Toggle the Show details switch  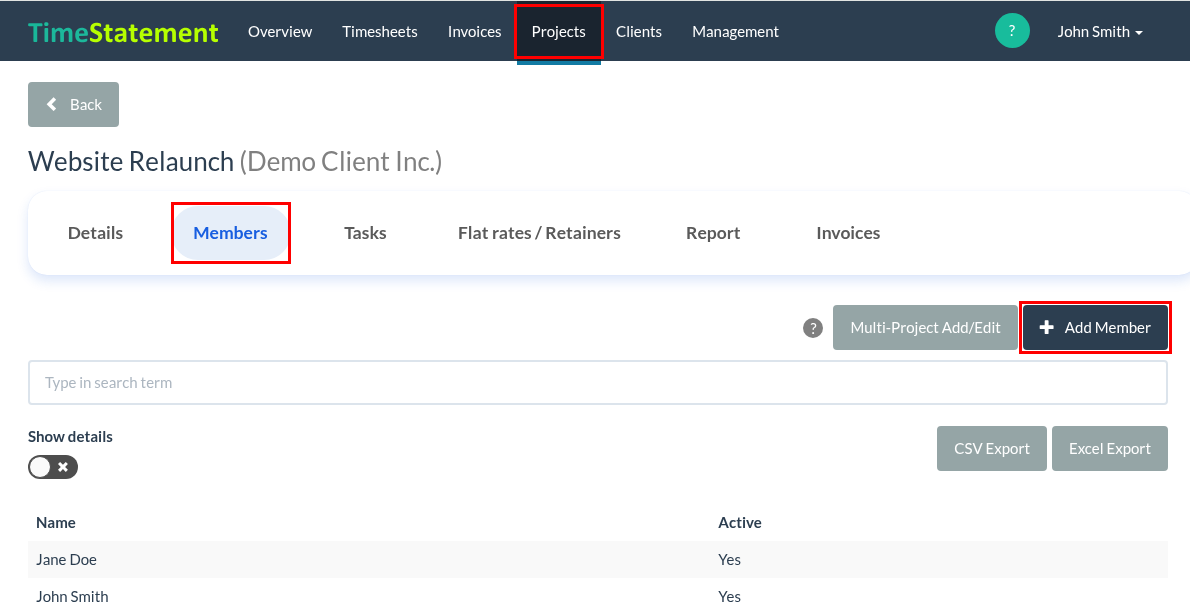pyautogui.click(x=53, y=467)
